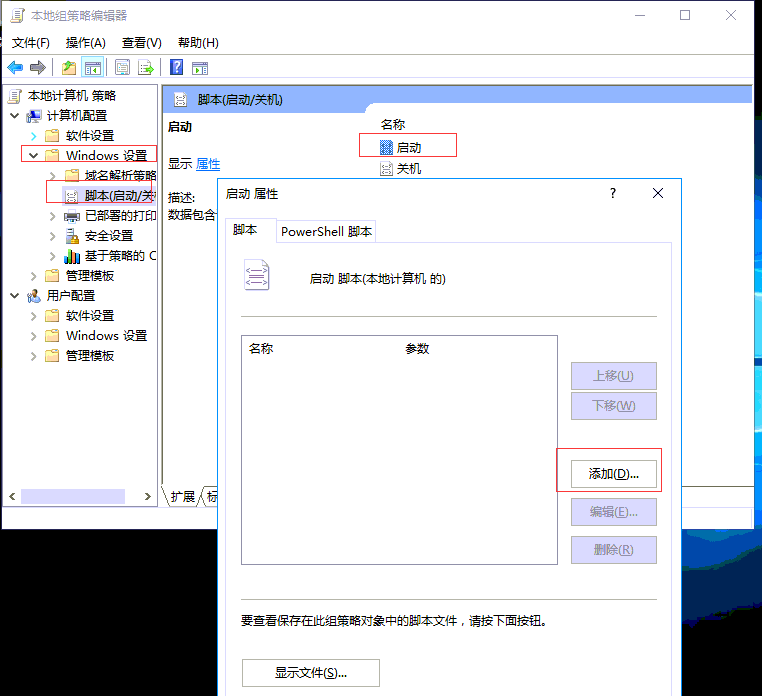
Task: Expand 软件设置 under 计算机配置
Action: click(x=33, y=136)
